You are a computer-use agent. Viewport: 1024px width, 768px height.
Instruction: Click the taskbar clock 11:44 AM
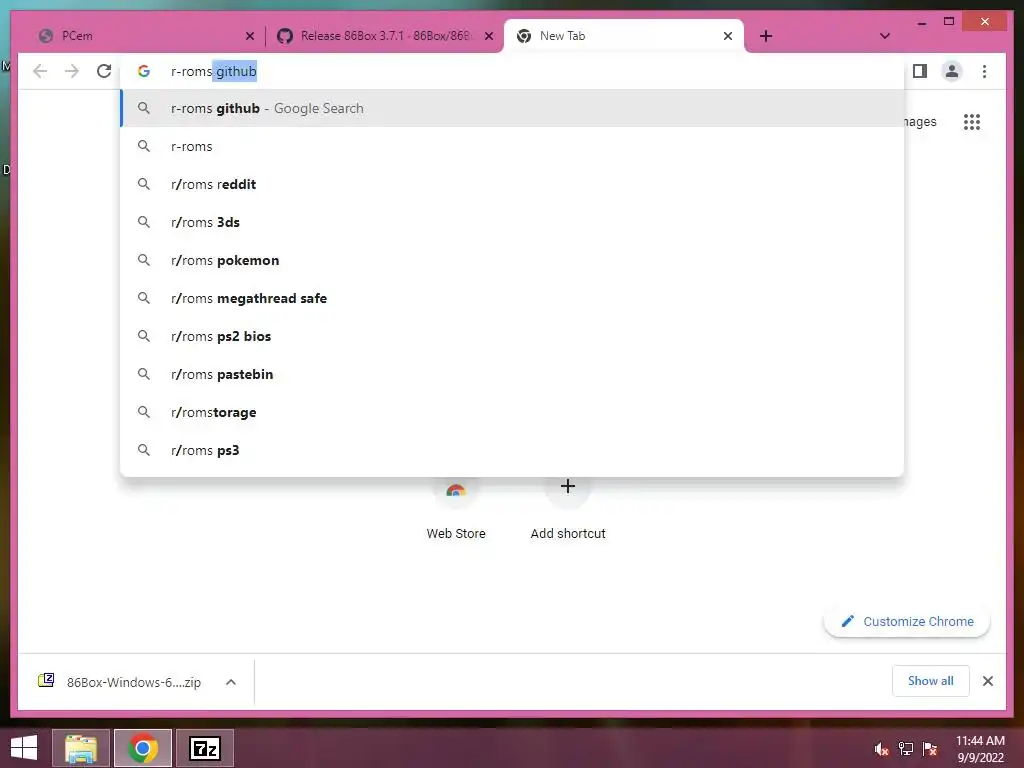coord(980,748)
